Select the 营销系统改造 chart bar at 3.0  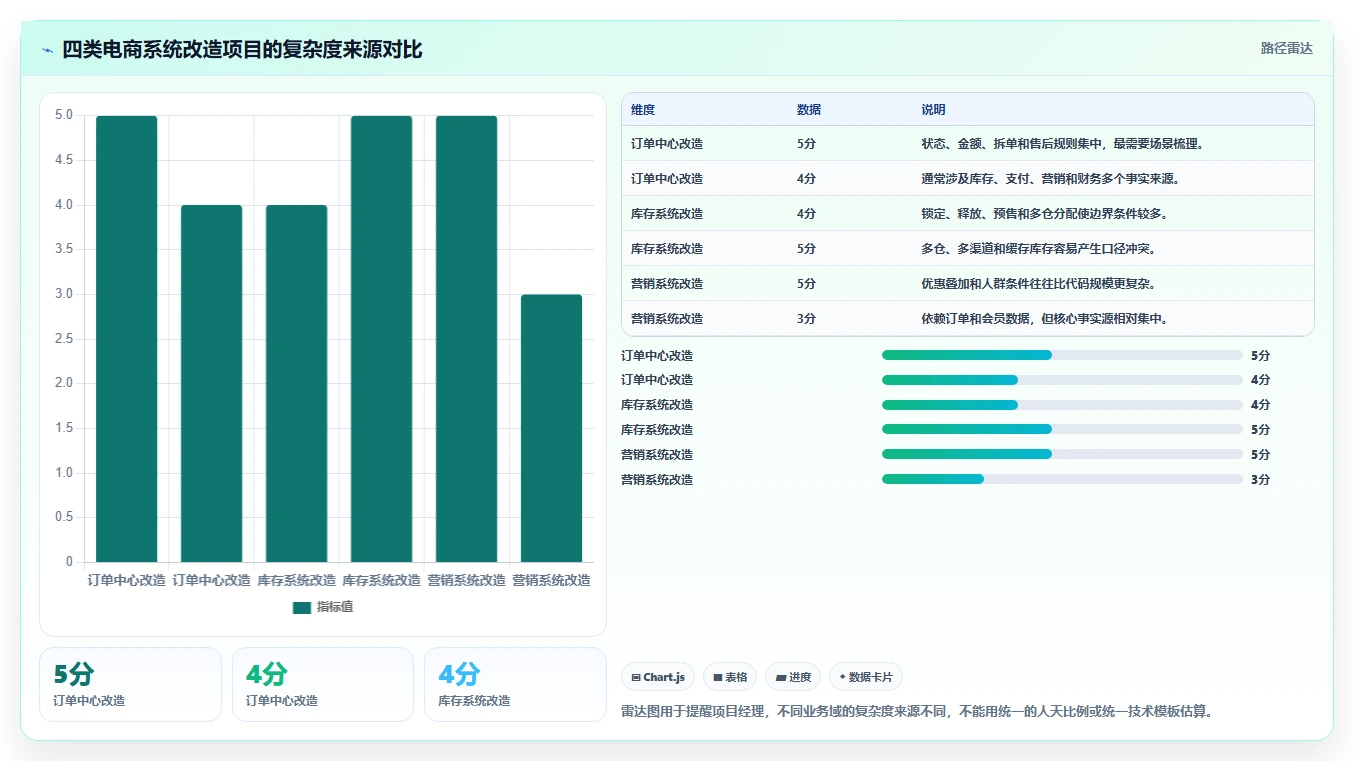click(551, 428)
